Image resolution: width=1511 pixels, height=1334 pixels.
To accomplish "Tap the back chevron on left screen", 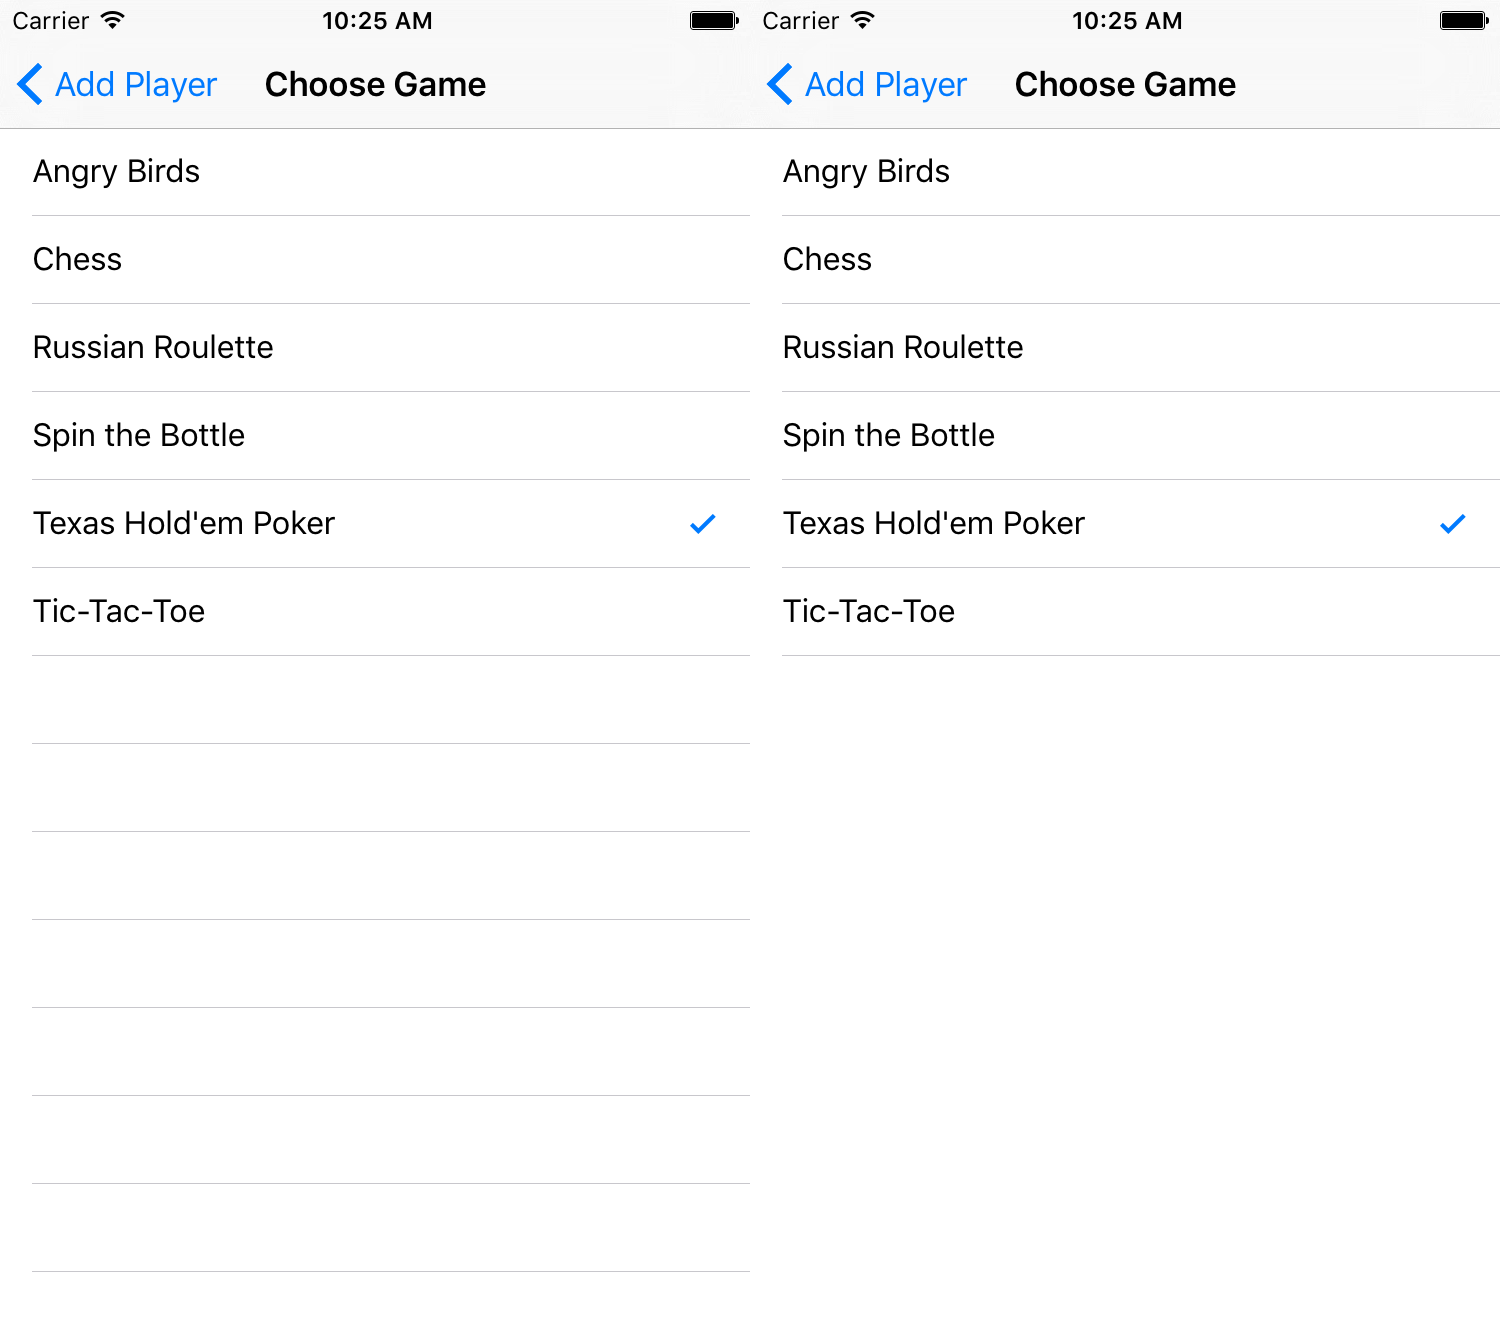I will (30, 84).
